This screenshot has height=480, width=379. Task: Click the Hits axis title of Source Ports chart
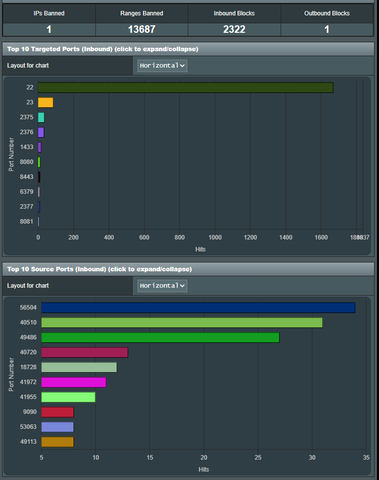click(204, 469)
